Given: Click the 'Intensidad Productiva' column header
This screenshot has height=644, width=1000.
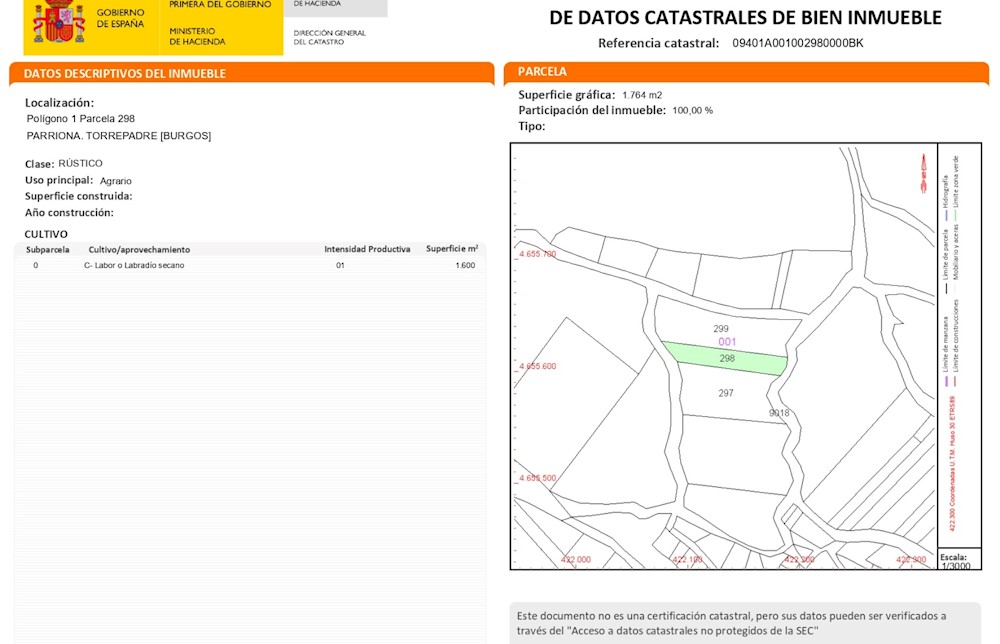Looking at the screenshot, I should pos(367,249).
